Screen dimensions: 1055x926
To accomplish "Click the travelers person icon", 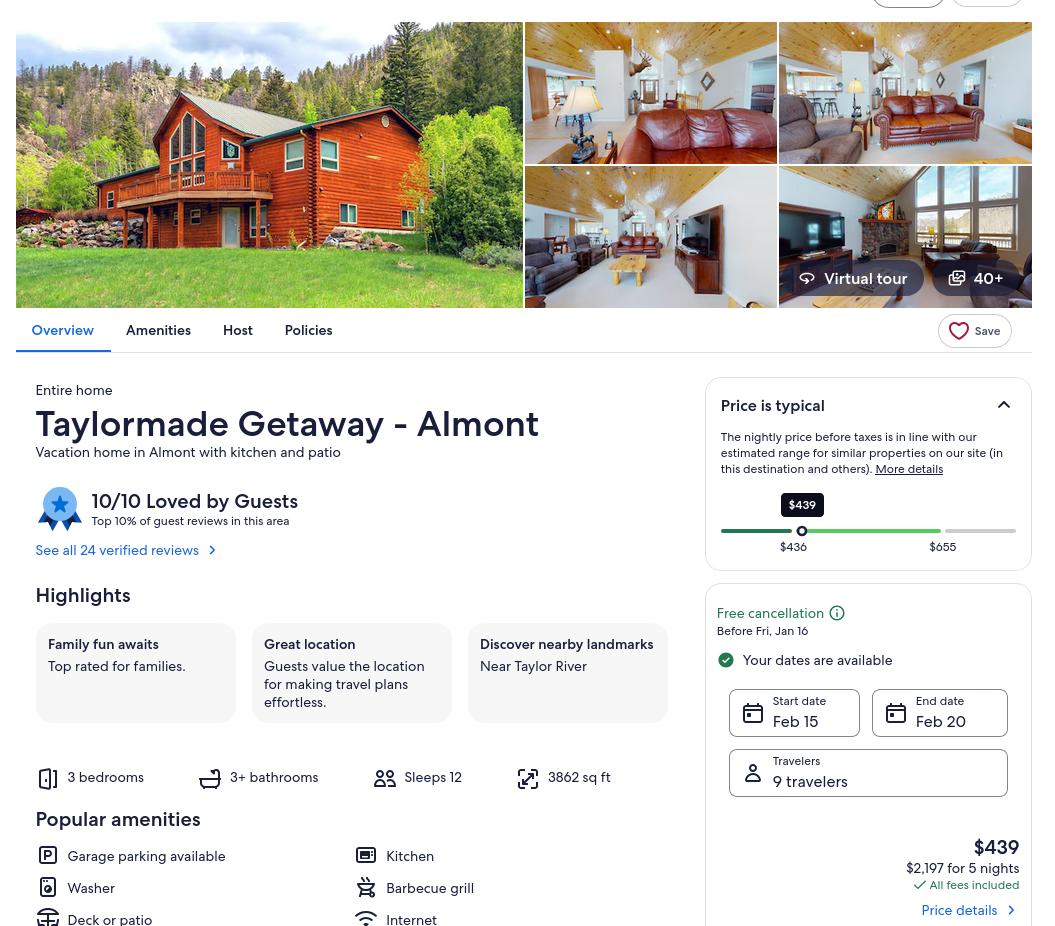I will tap(752, 773).
